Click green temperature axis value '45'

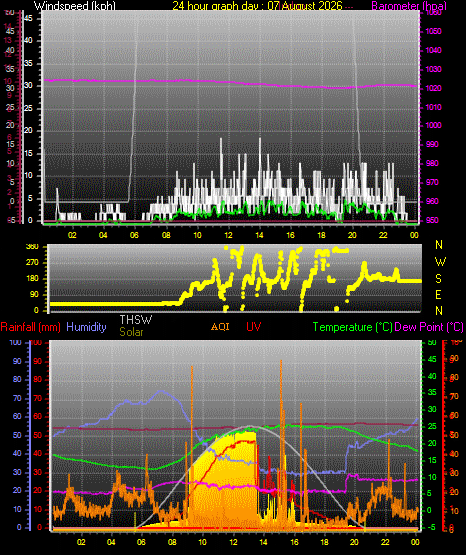tap(432, 359)
